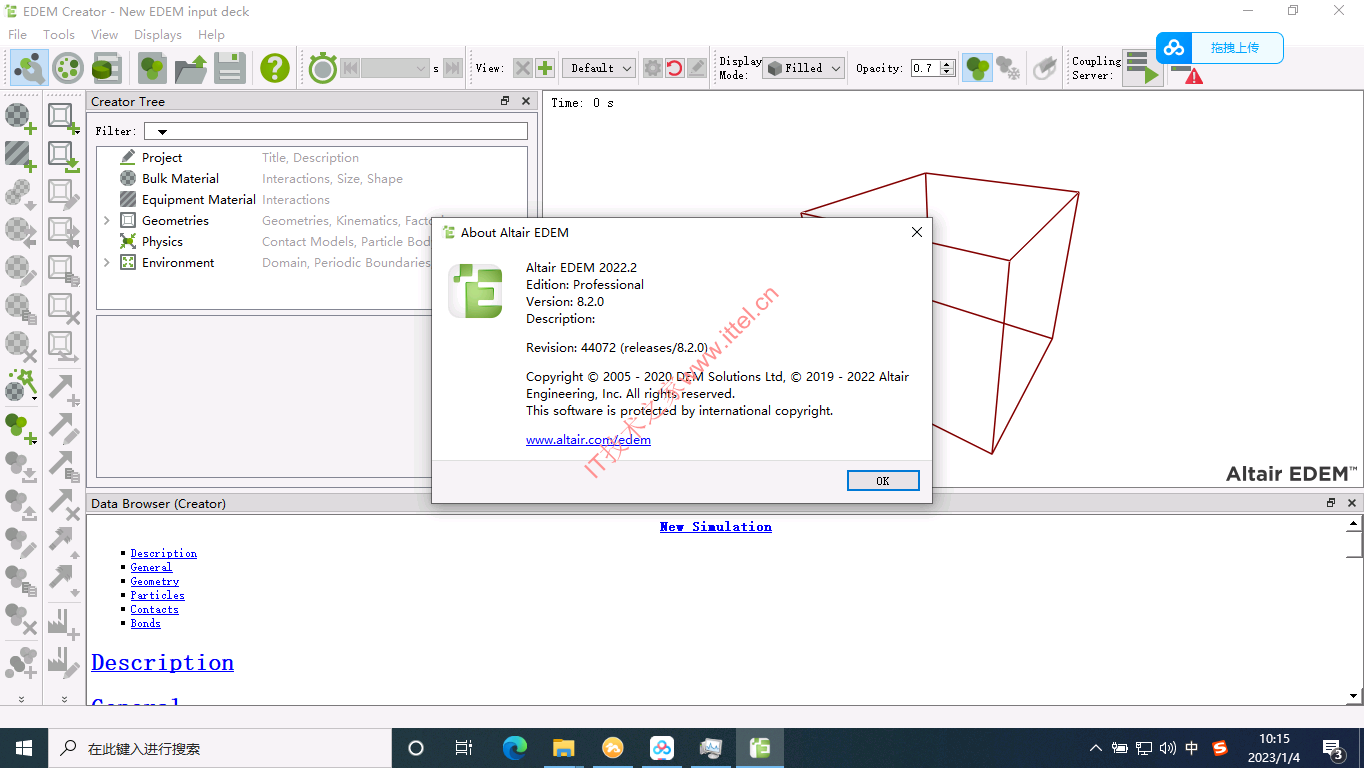Expand the Environment tree node
The width and height of the screenshot is (1364, 768).
click(x=107, y=262)
